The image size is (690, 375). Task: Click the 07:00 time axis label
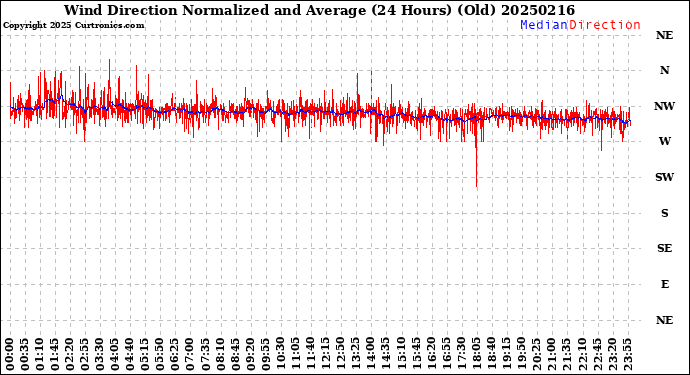190,354
